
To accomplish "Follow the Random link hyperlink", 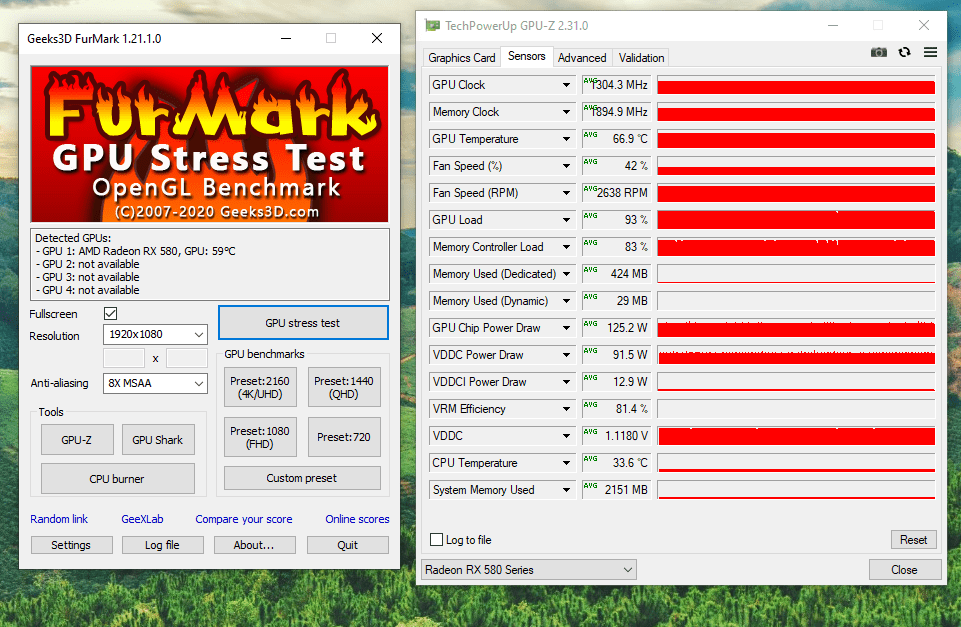I will (59, 519).
